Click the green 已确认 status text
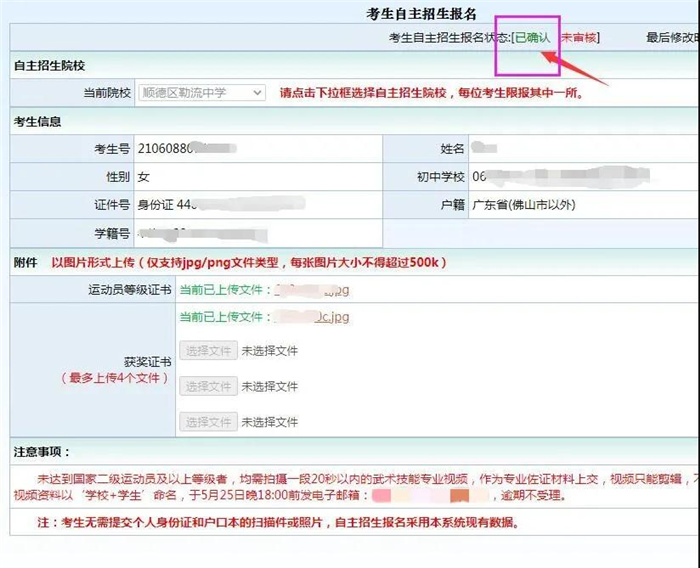This screenshot has height=568, width=700. (x=533, y=38)
